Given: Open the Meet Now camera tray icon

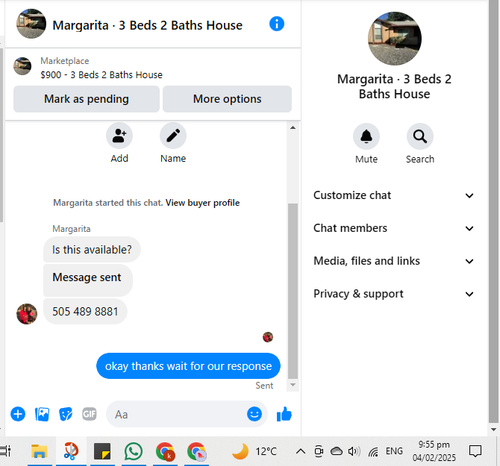Looking at the screenshot, I should (319, 451).
